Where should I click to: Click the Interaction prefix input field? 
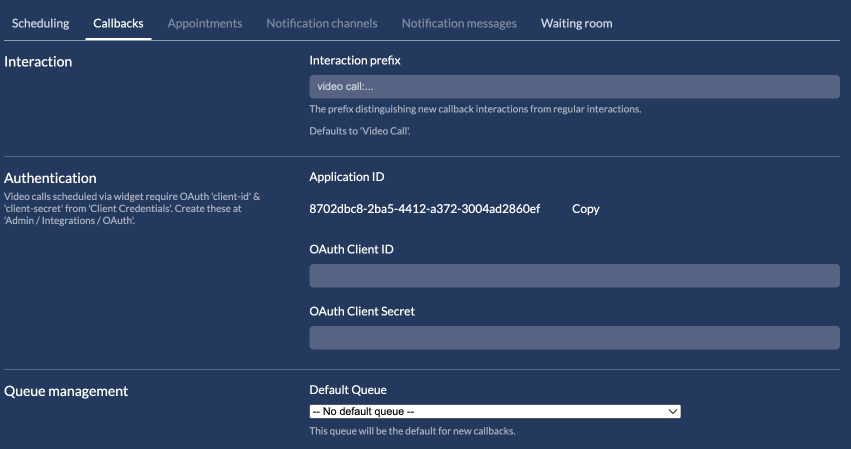(574, 87)
